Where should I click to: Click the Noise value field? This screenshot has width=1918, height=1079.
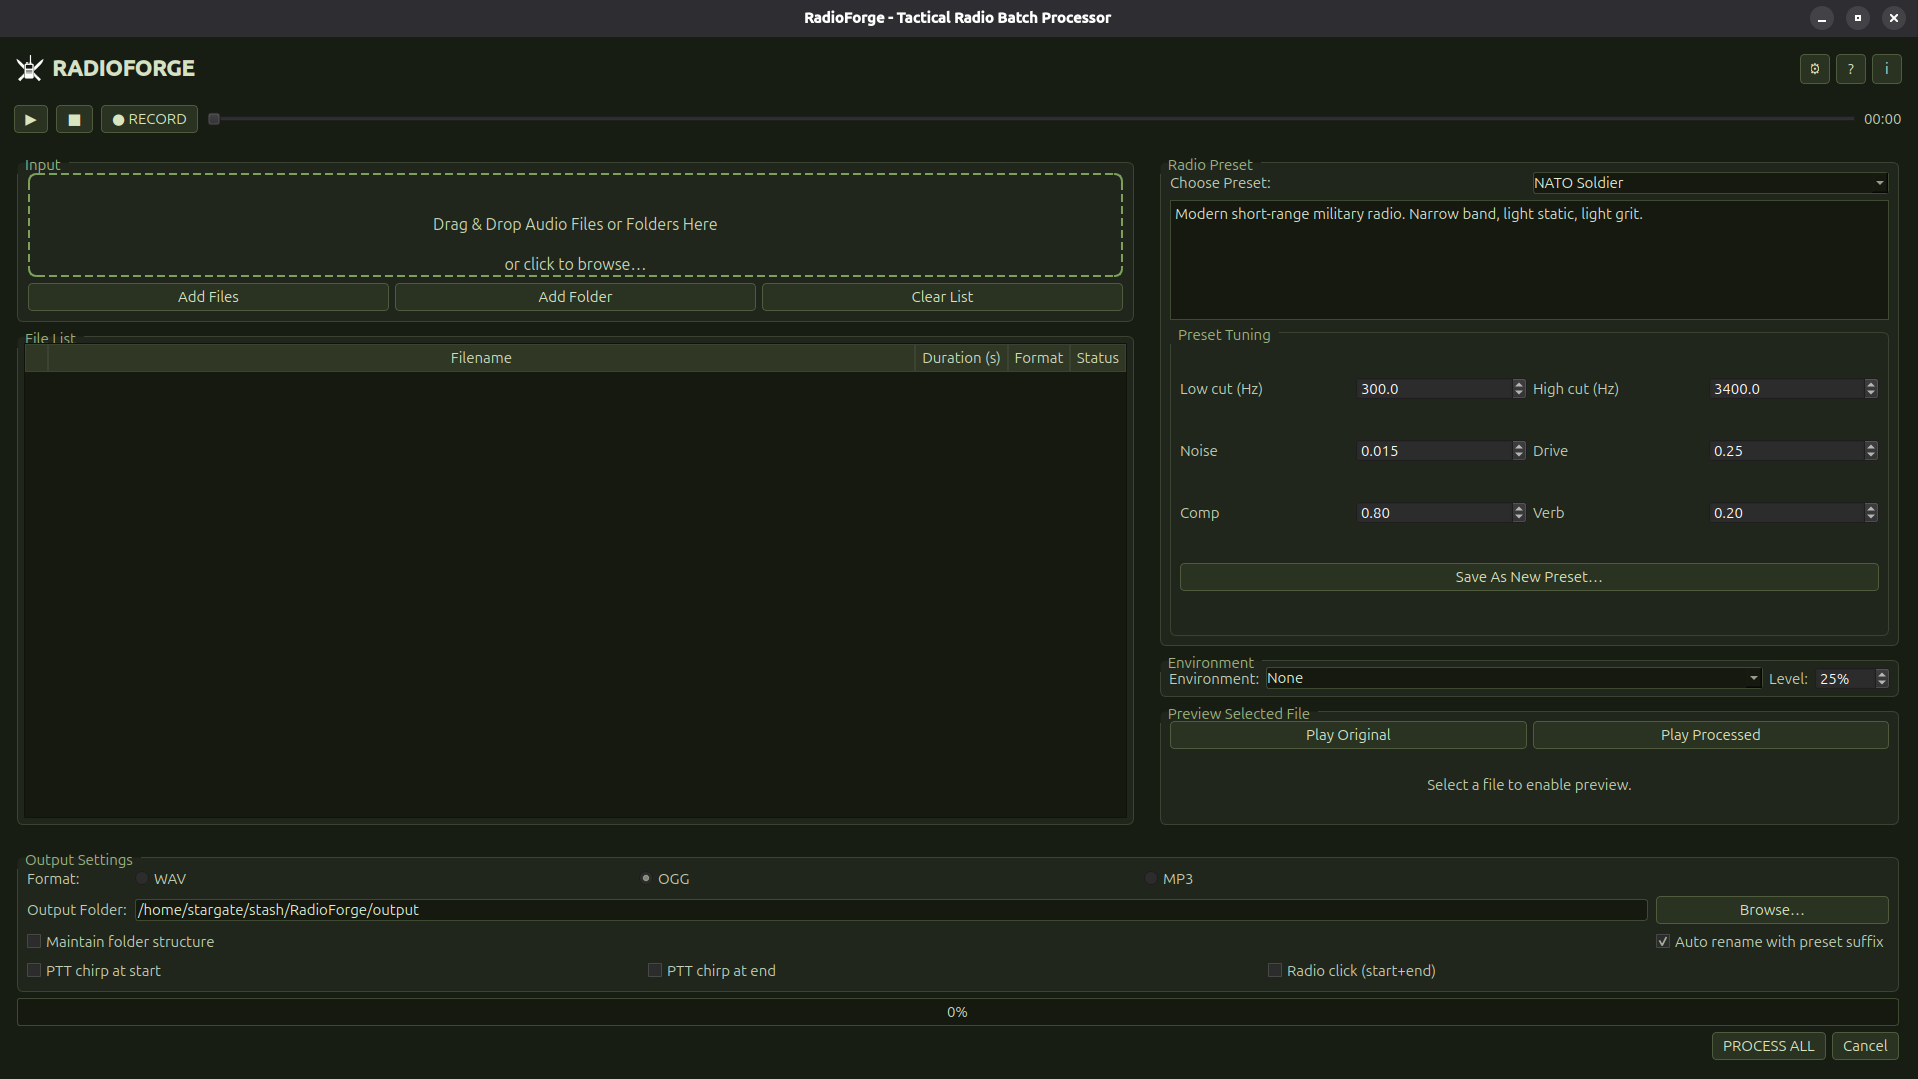tap(1434, 451)
